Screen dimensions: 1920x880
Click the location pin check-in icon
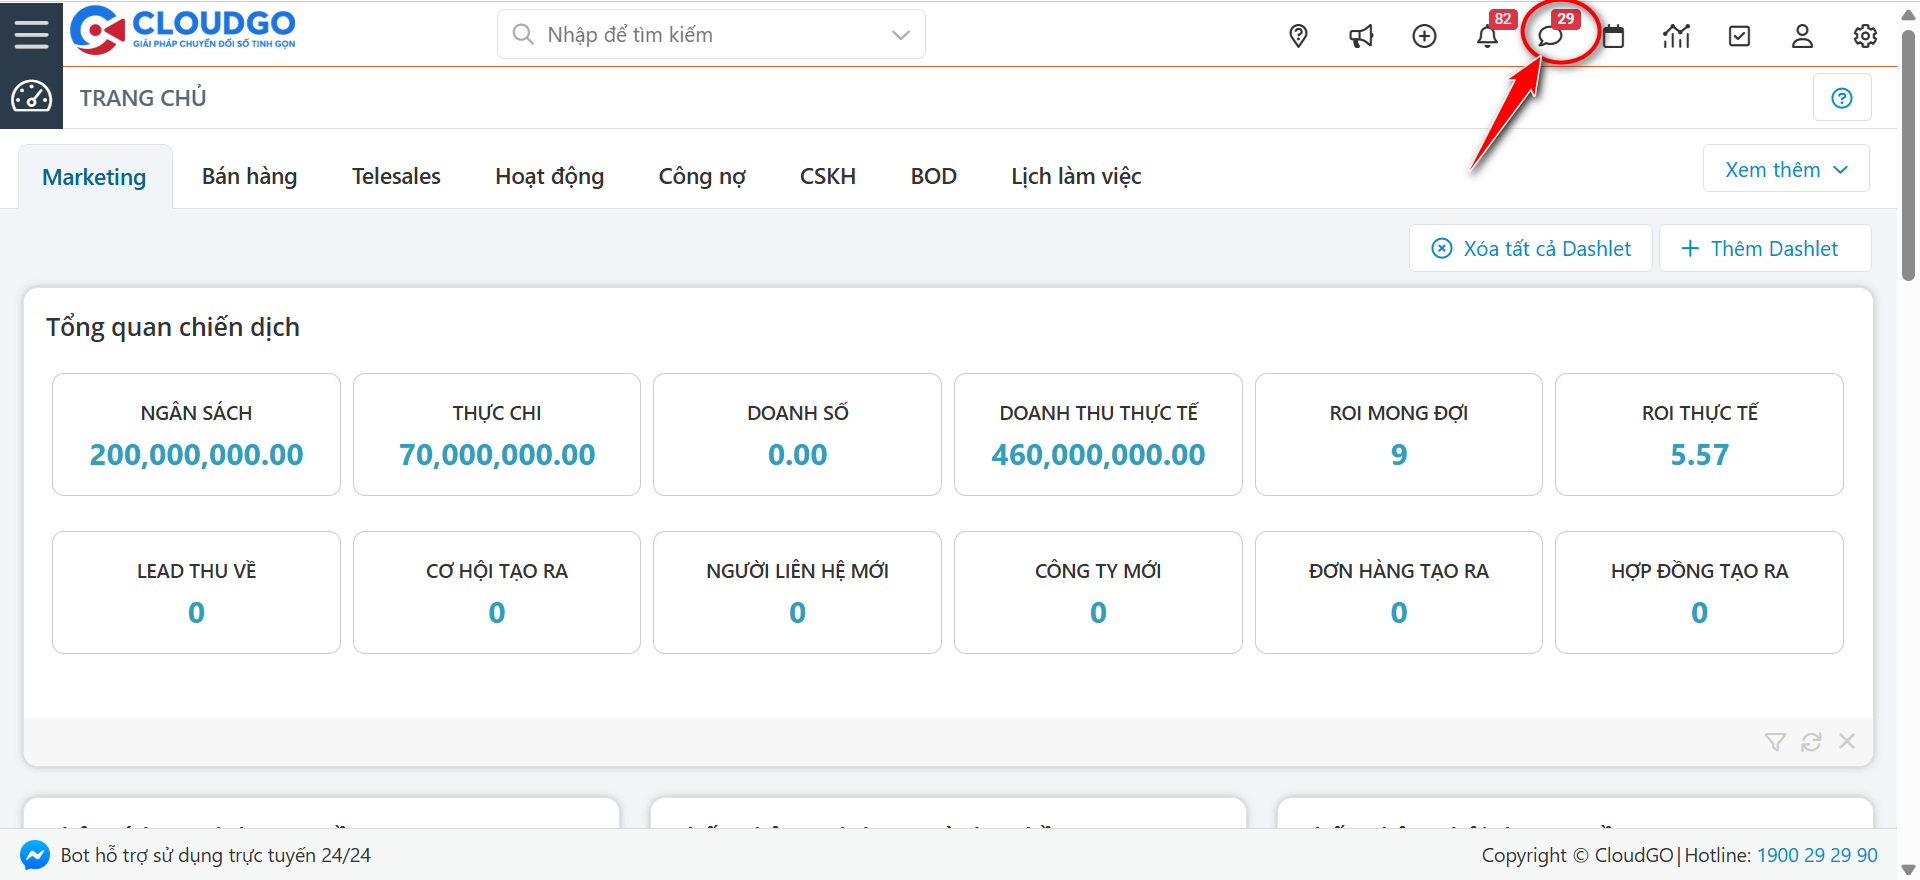coord(1298,36)
